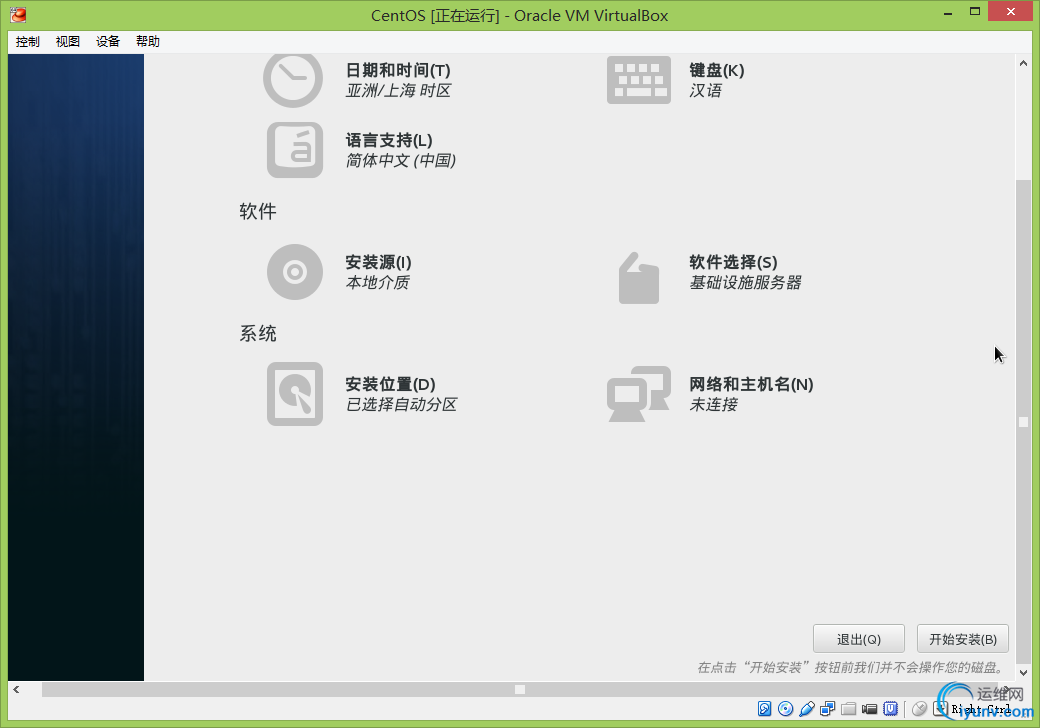Click the 软件 section heading
The width and height of the screenshot is (1040, 728).
tap(257, 212)
